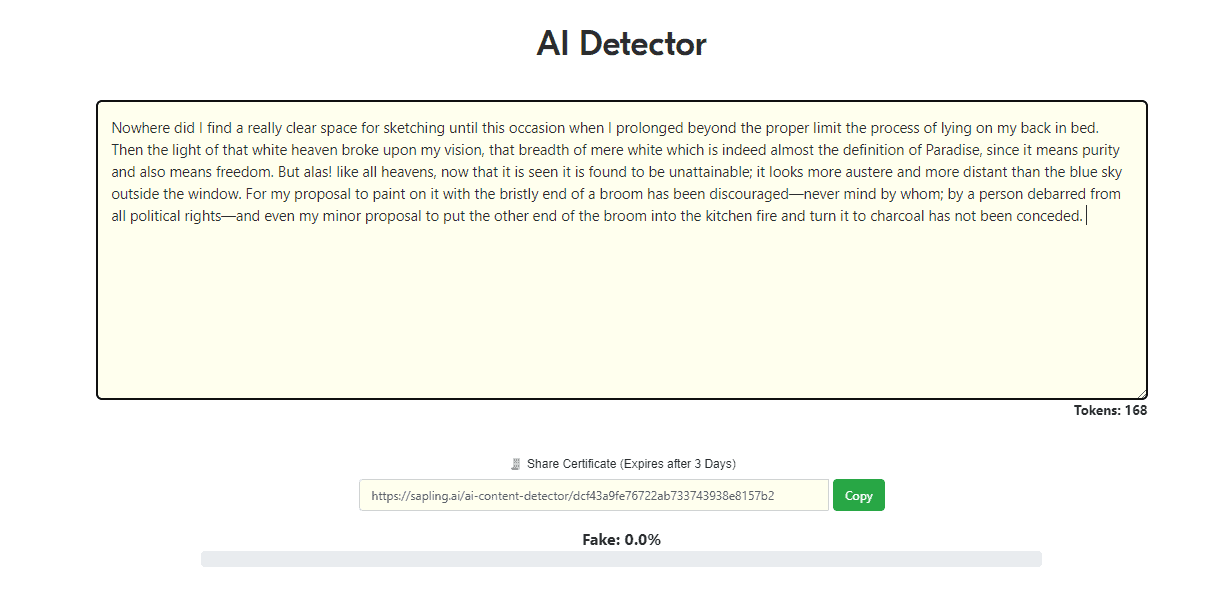1232x591 pixels.
Task: Click the AI Detector page heading
Action: [621, 44]
